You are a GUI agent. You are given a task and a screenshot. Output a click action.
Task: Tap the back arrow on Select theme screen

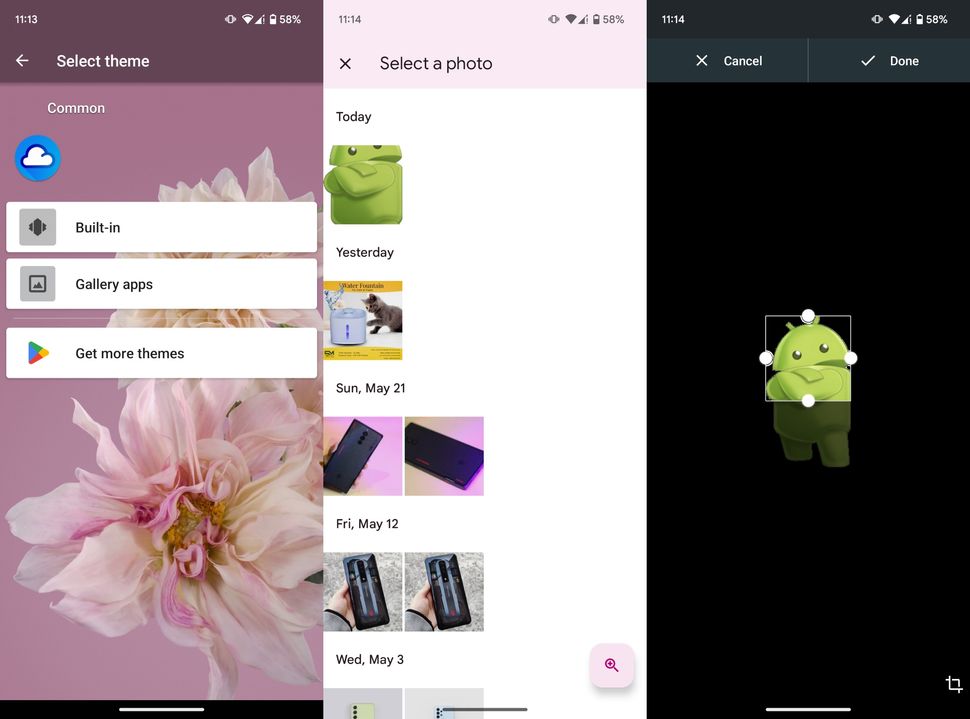click(22, 61)
